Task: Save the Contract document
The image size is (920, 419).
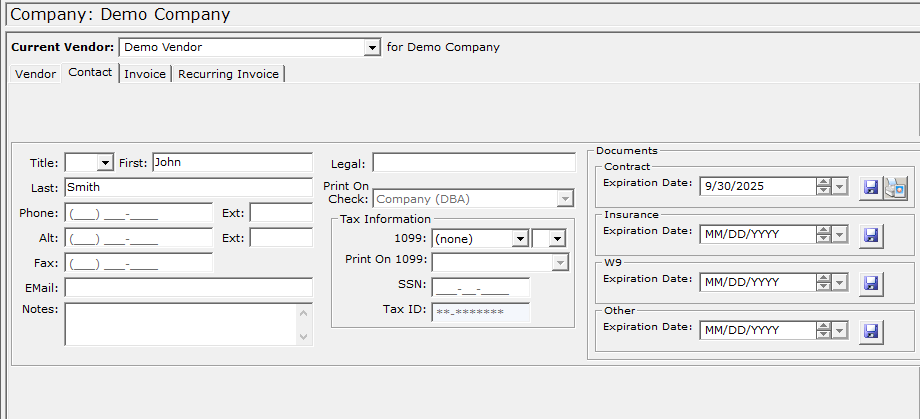Action: pos(870,187)
